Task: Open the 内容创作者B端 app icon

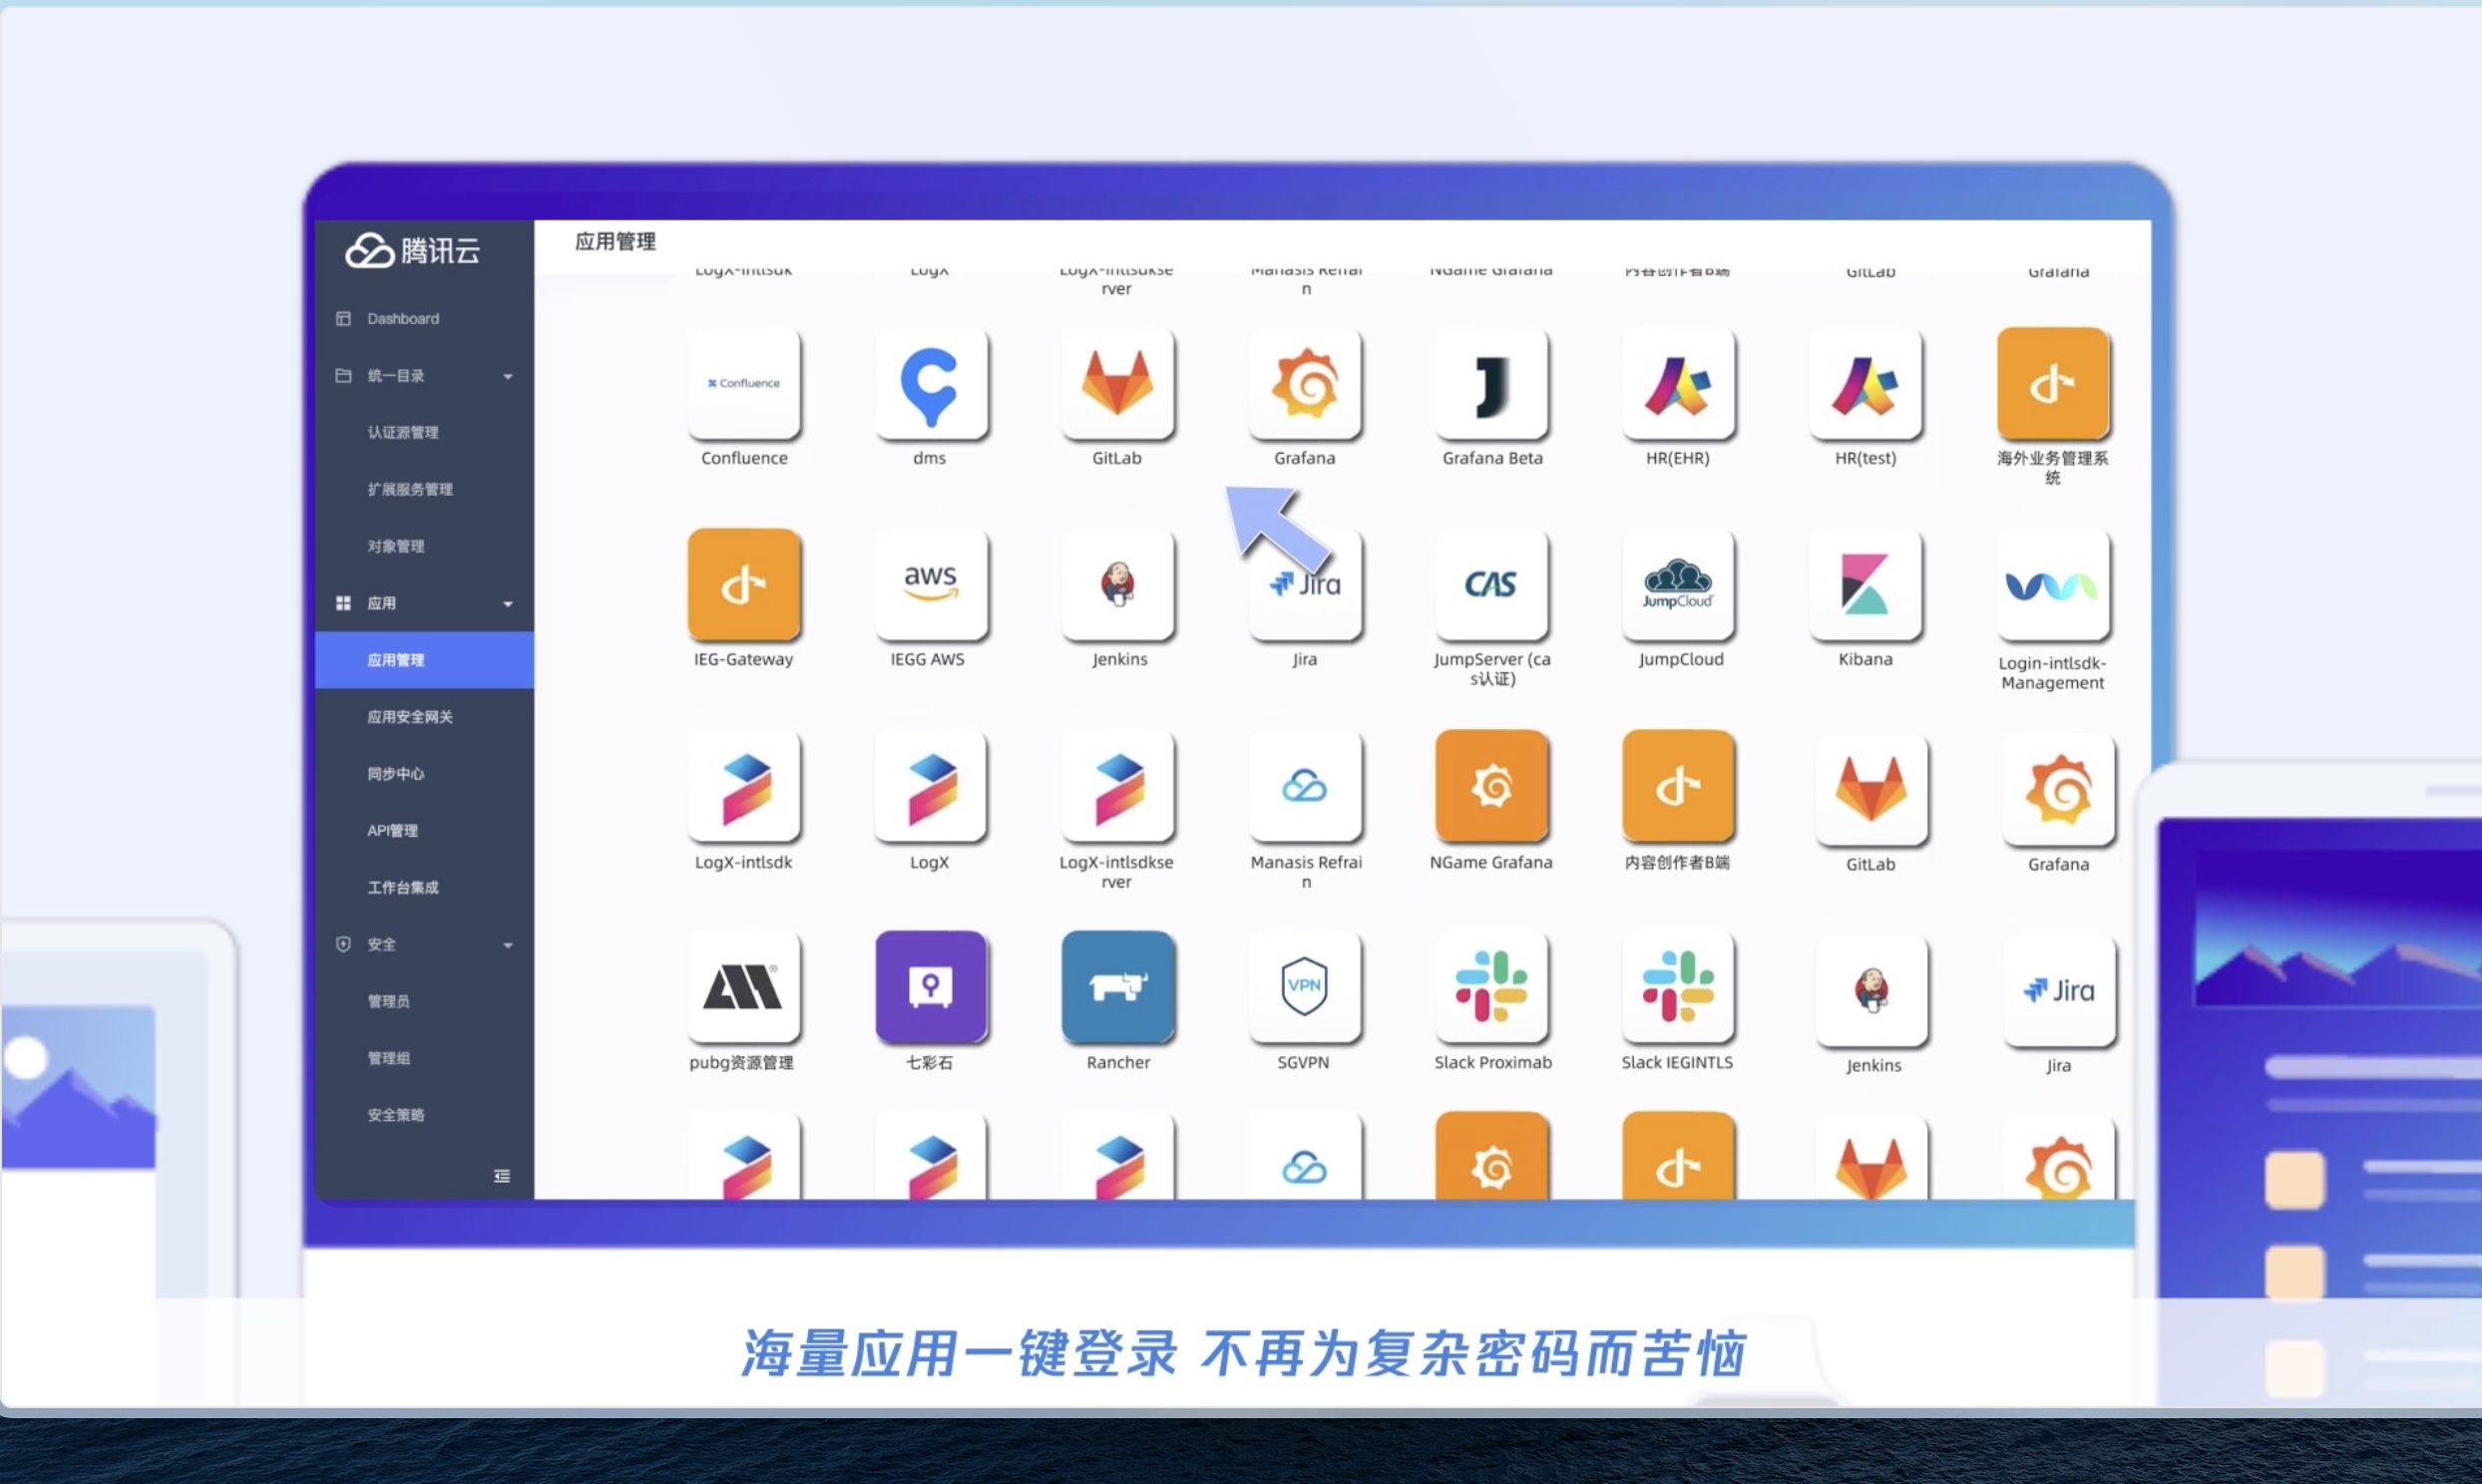Action: pyautogui.click(x=1678, y=786)
